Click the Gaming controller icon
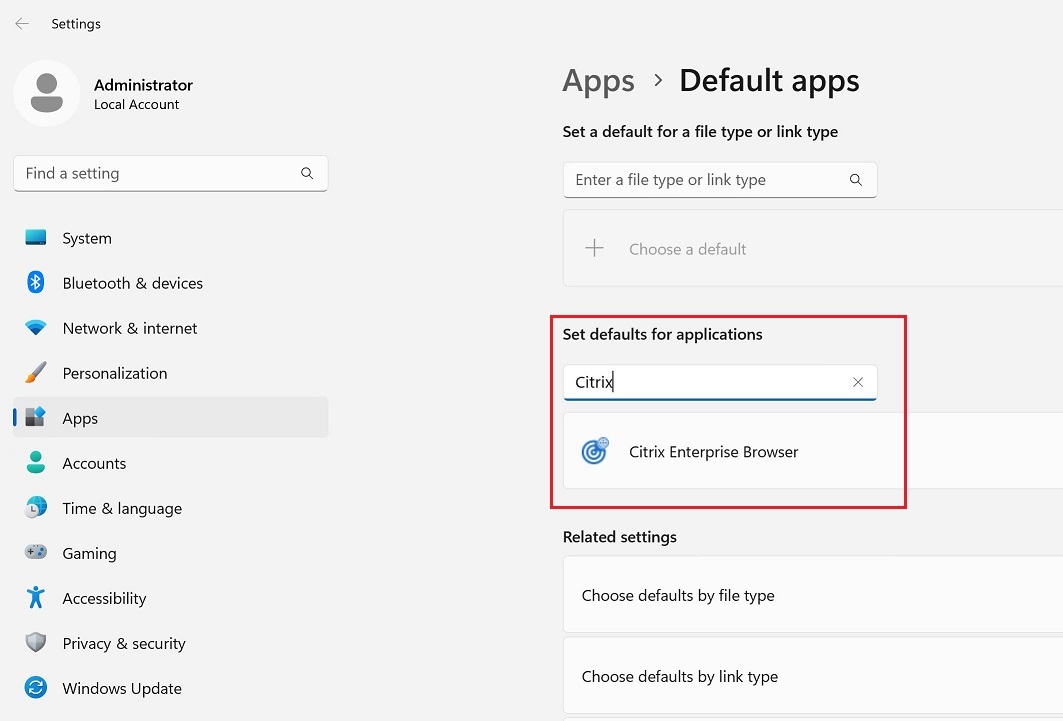The image size is (1063, 721). (x=36, y=554)
